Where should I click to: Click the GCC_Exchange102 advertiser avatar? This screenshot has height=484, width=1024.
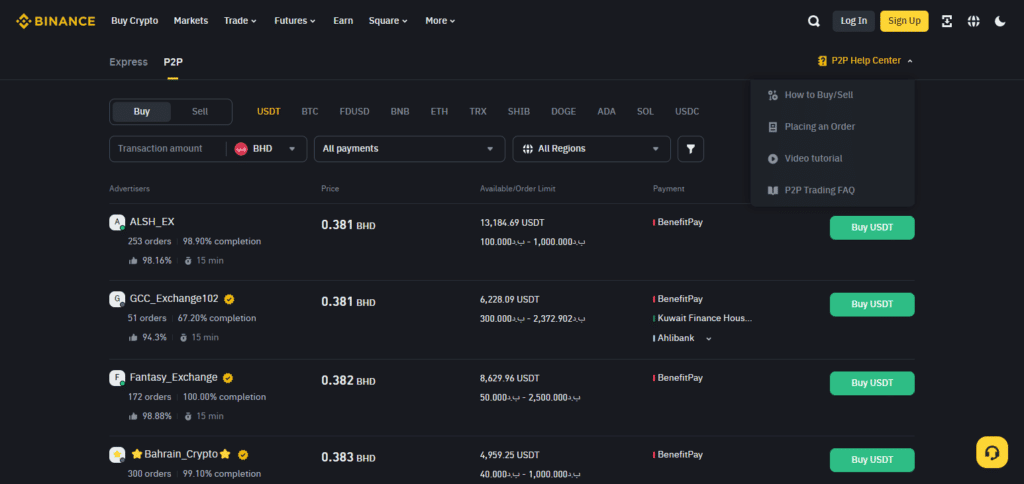pos(117,300)
